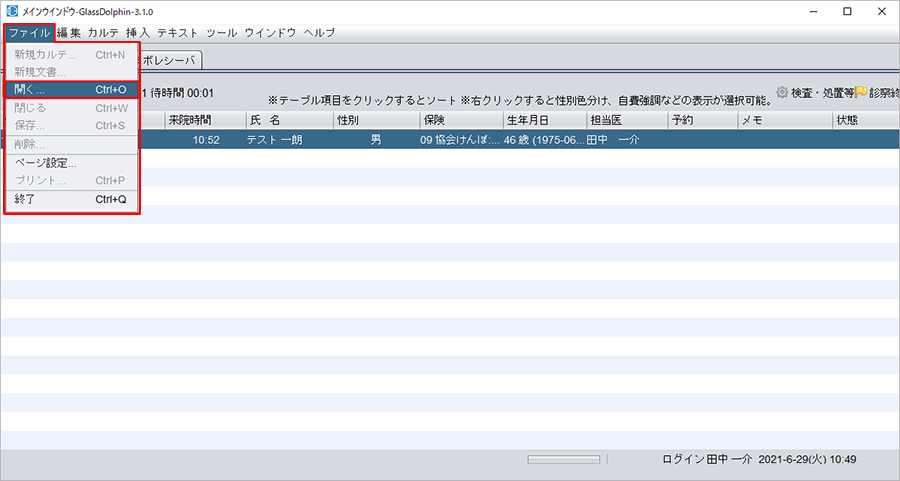Sort table by 予約 column header
The image size is (900, 481).
(x=703, y=121)
